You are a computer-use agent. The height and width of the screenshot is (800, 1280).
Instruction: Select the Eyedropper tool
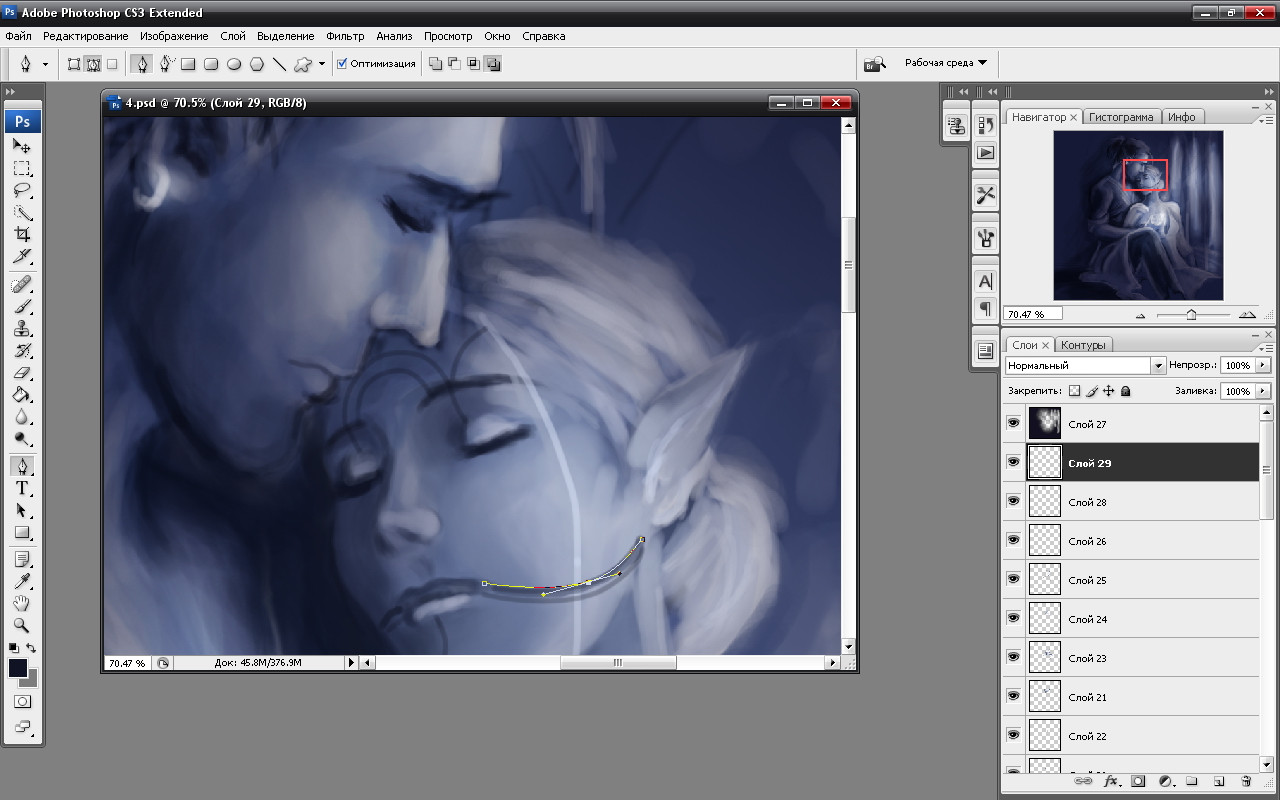click(x=22, y=581)
